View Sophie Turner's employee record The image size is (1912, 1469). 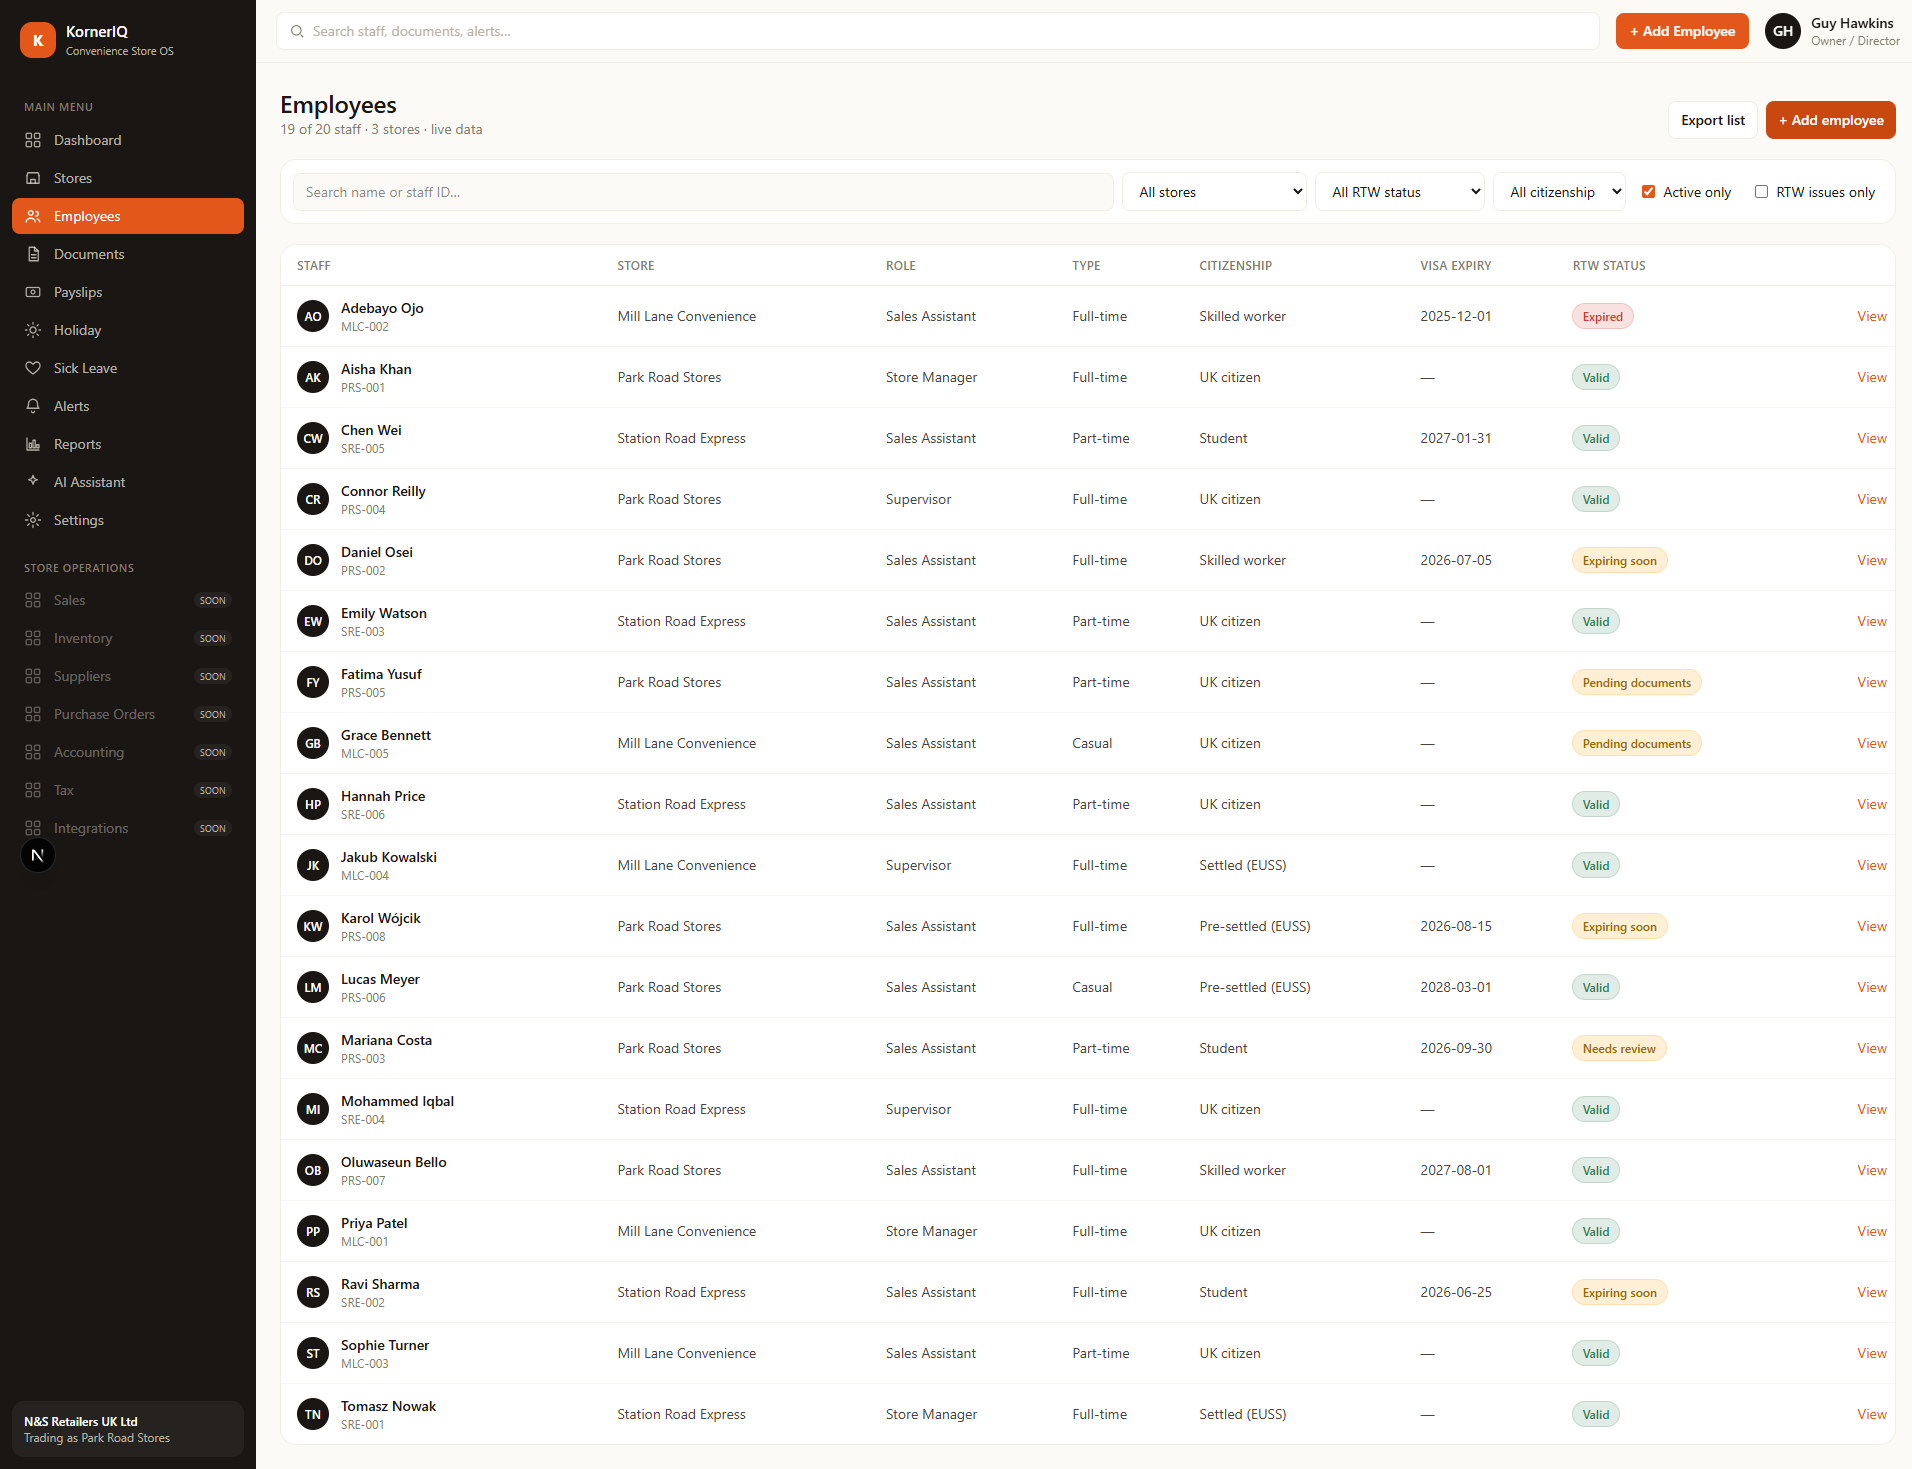click(1871, 1353)
